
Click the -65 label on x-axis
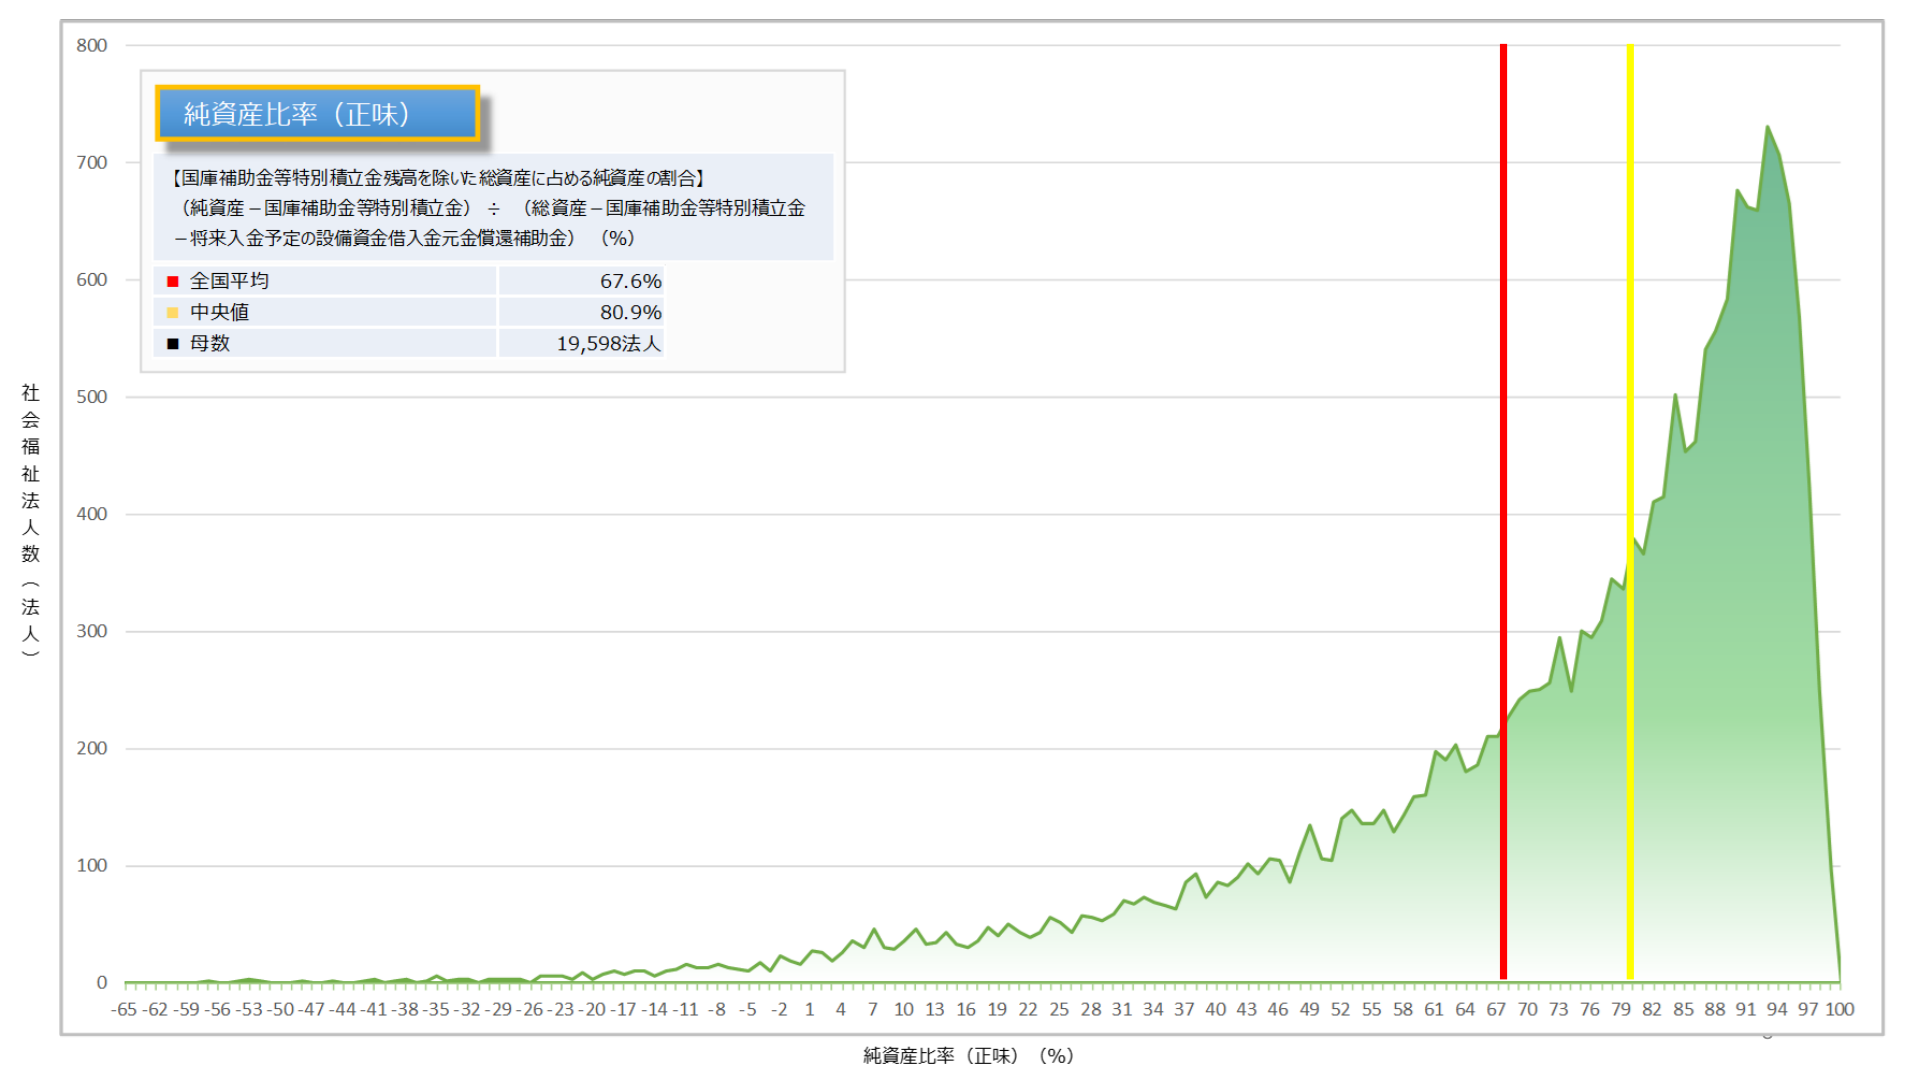123,1010
